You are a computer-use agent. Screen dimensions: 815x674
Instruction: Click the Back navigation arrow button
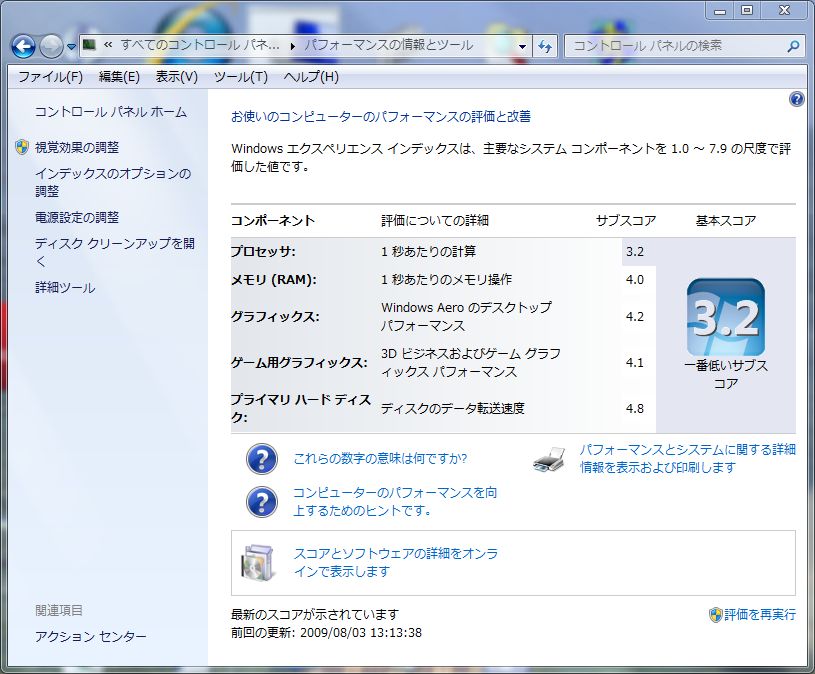coord(23,47)
